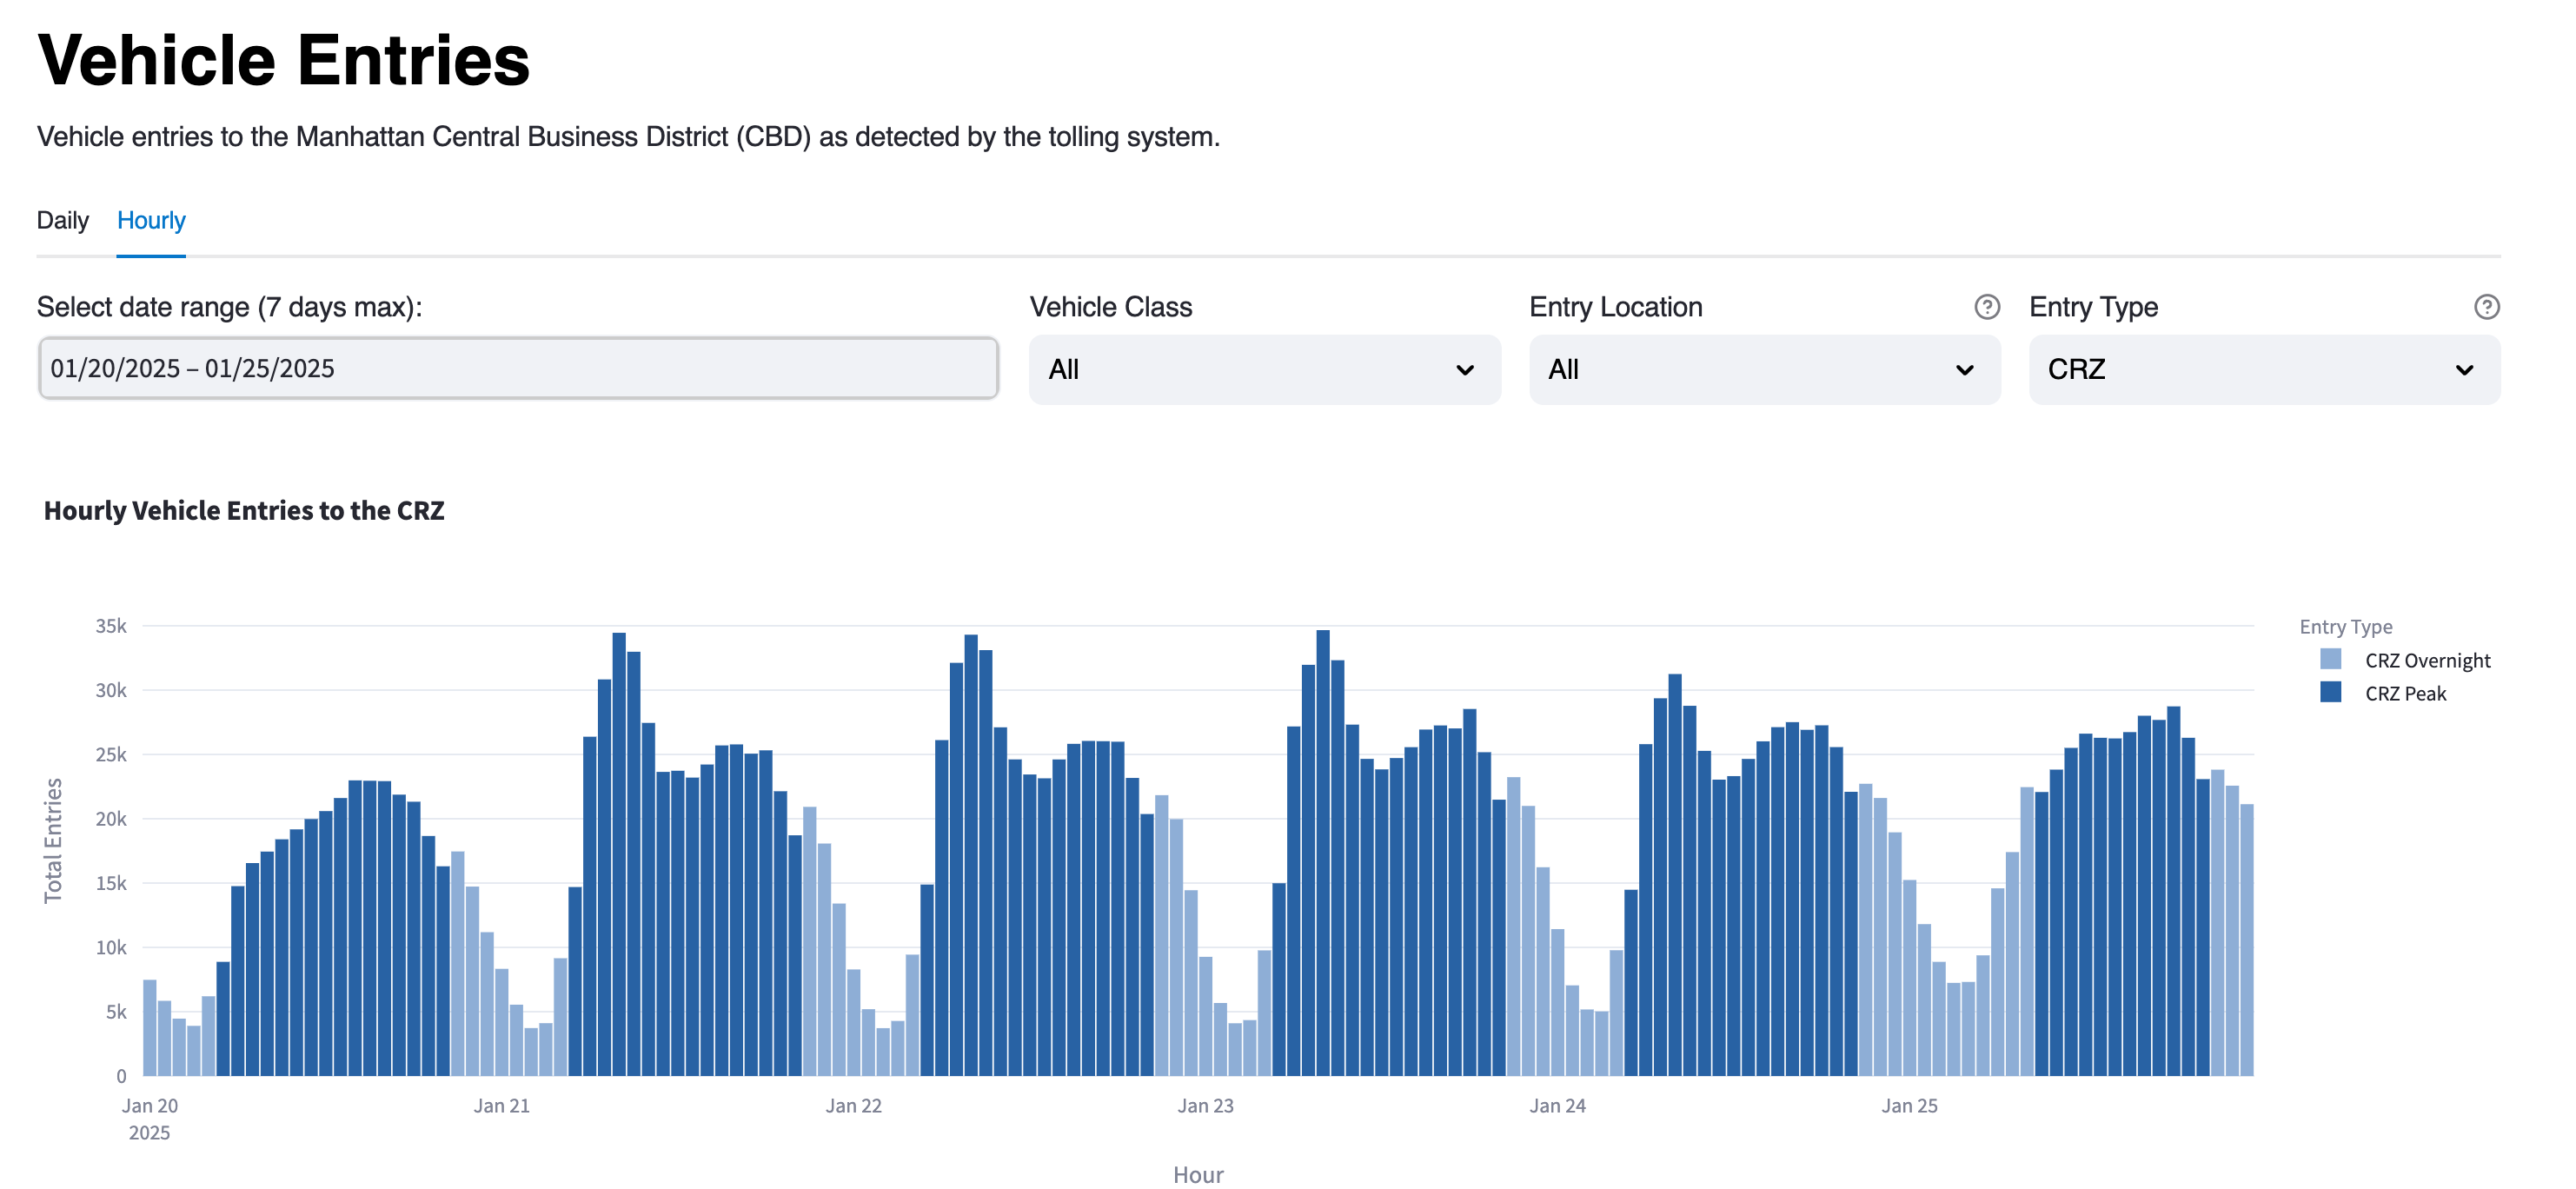This screenshot has height=1189, width=2576.
Task: Click the tallest peak bar on Jan 23
Action: coord(1323,850)
